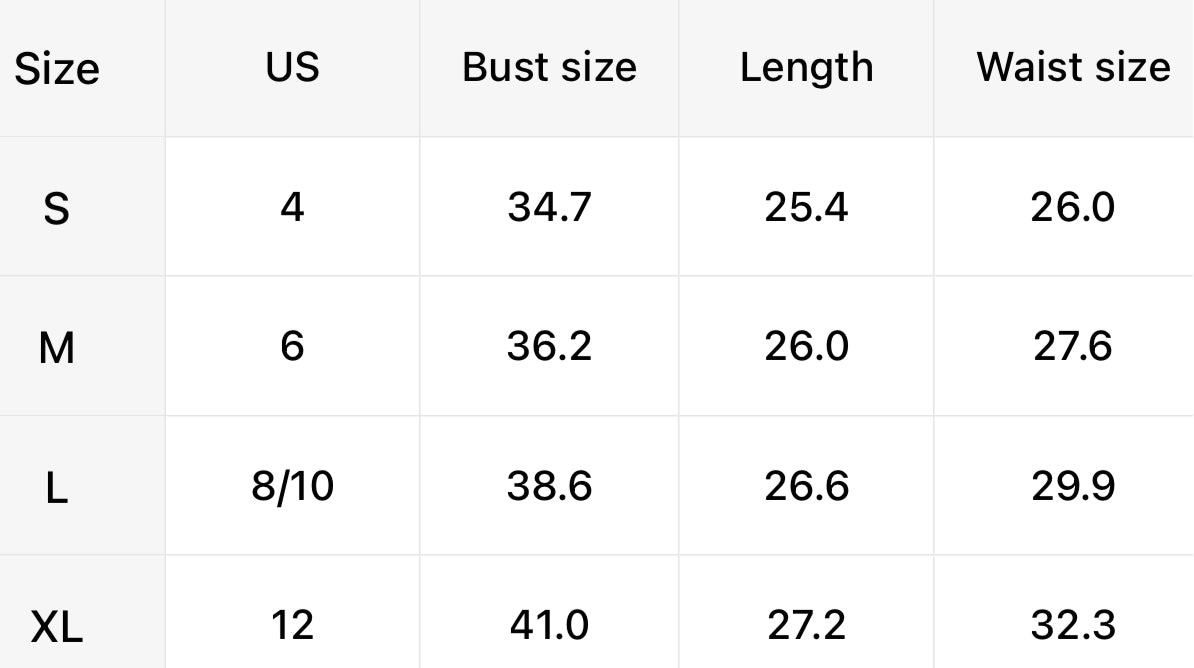Click bust size value 36.2
Viewport: 1194px width, 668px height.
click(549, 347)
